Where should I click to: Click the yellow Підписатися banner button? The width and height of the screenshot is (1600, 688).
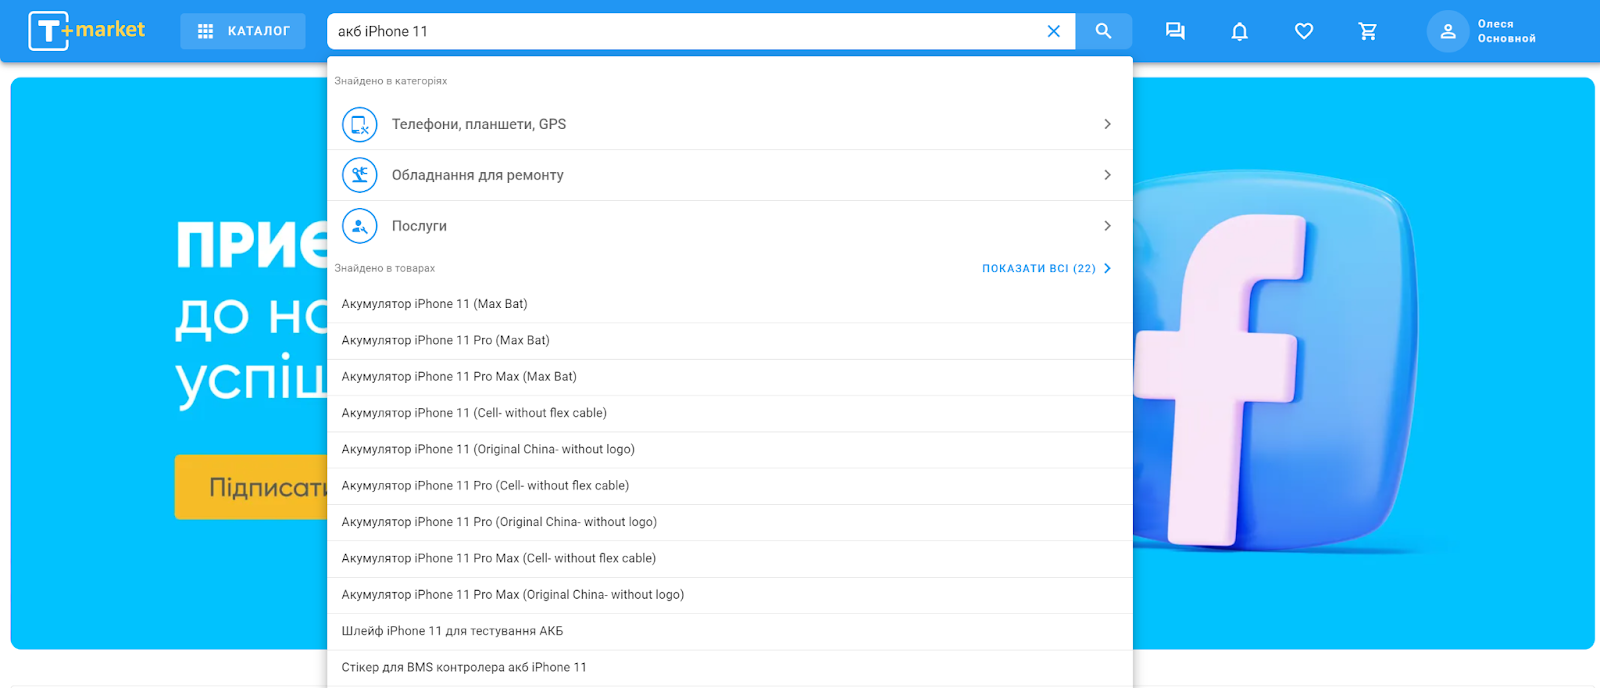(x=251, y=487)
